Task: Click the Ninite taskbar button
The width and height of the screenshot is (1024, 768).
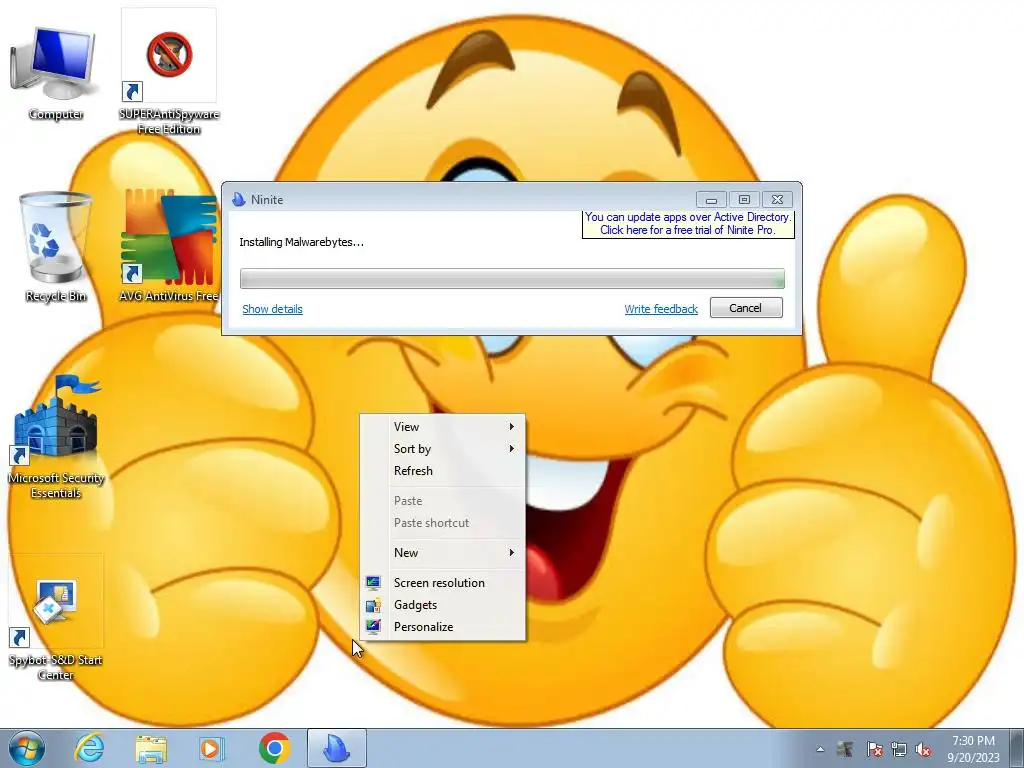Action: pyautogui.click(x=336, y=748)
